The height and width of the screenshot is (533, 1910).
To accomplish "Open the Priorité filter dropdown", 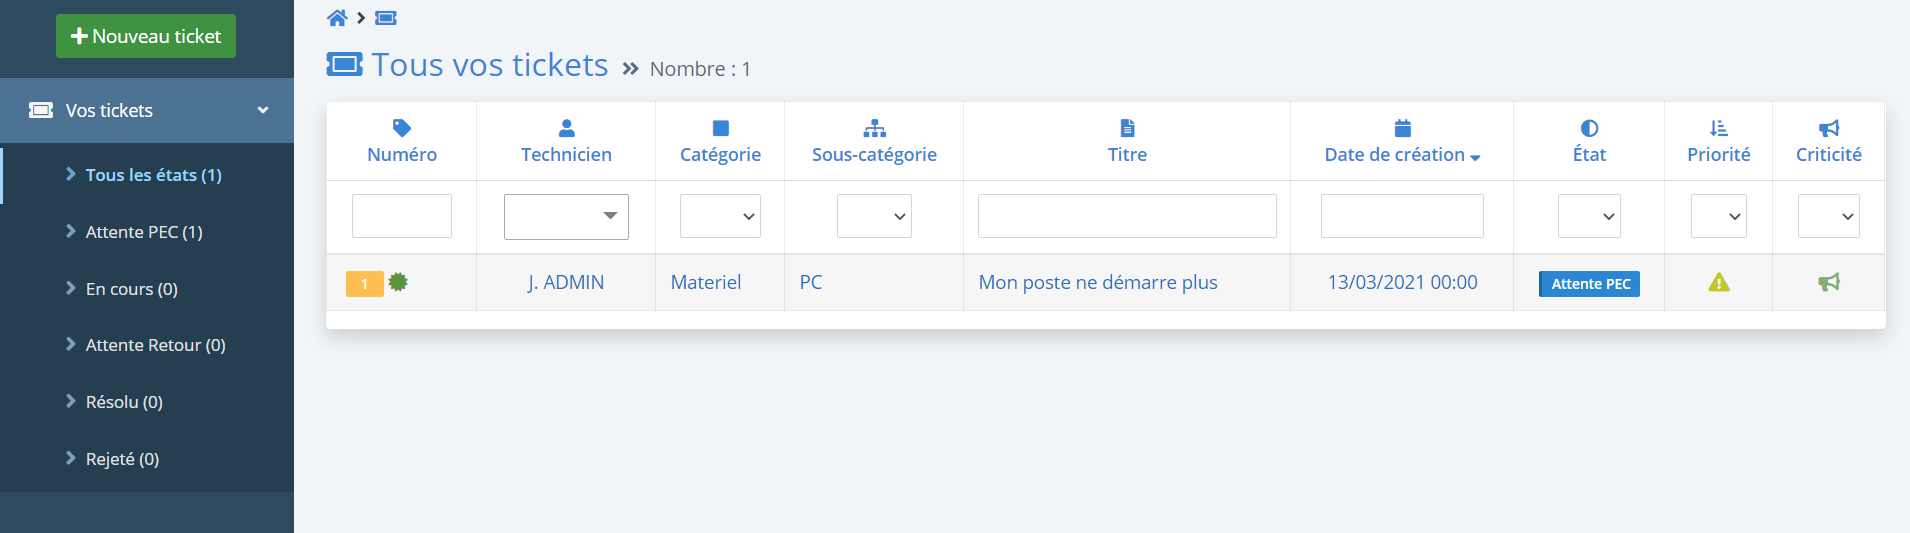I will [1718, 216].
